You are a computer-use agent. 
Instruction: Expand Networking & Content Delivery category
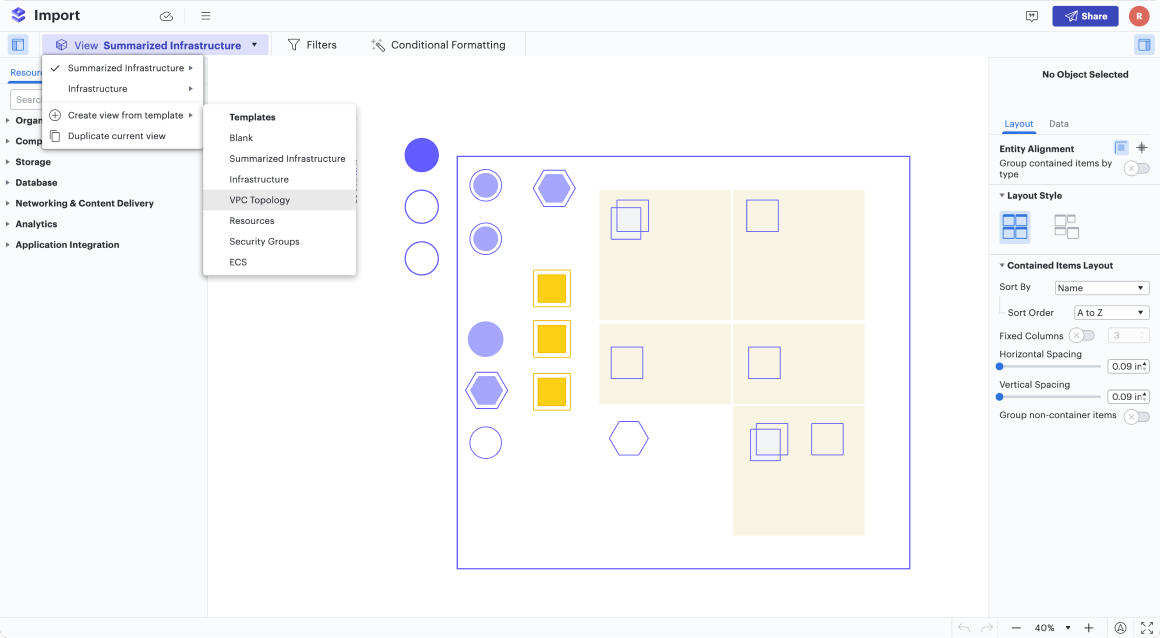(84, 203)
